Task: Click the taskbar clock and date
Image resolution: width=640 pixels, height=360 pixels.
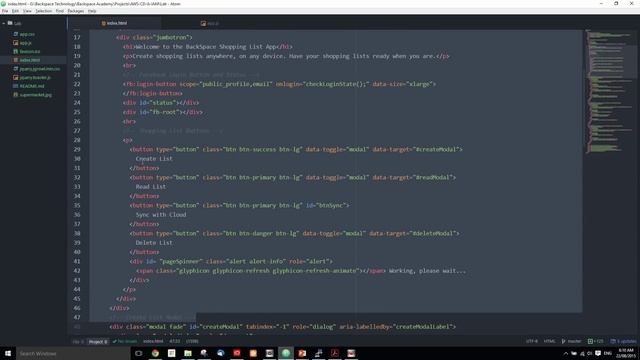Action: 626,353
